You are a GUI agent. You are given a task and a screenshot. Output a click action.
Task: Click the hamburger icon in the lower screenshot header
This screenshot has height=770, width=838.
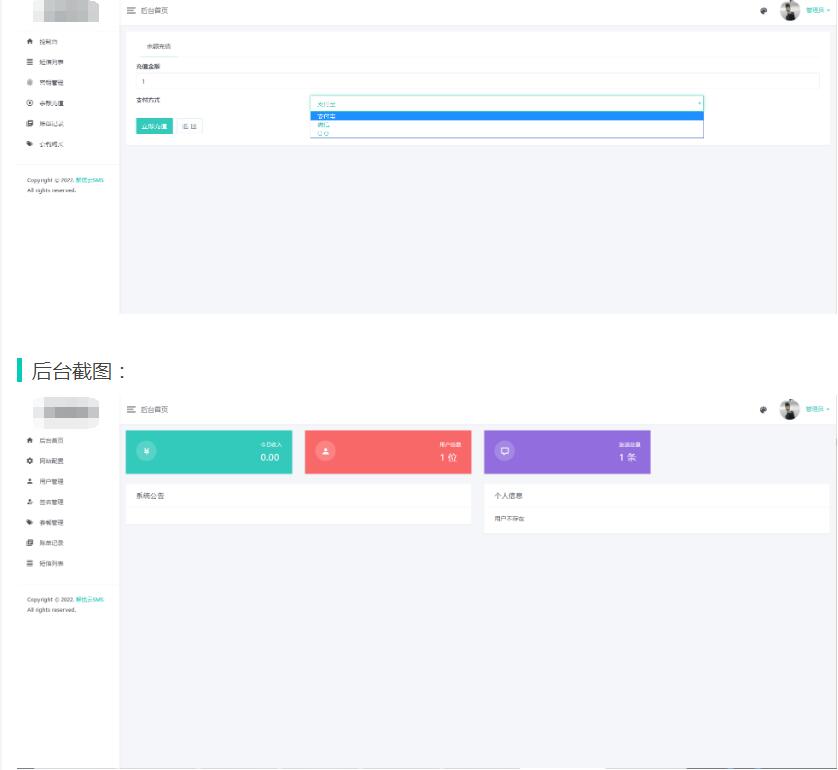pos(131,410)
